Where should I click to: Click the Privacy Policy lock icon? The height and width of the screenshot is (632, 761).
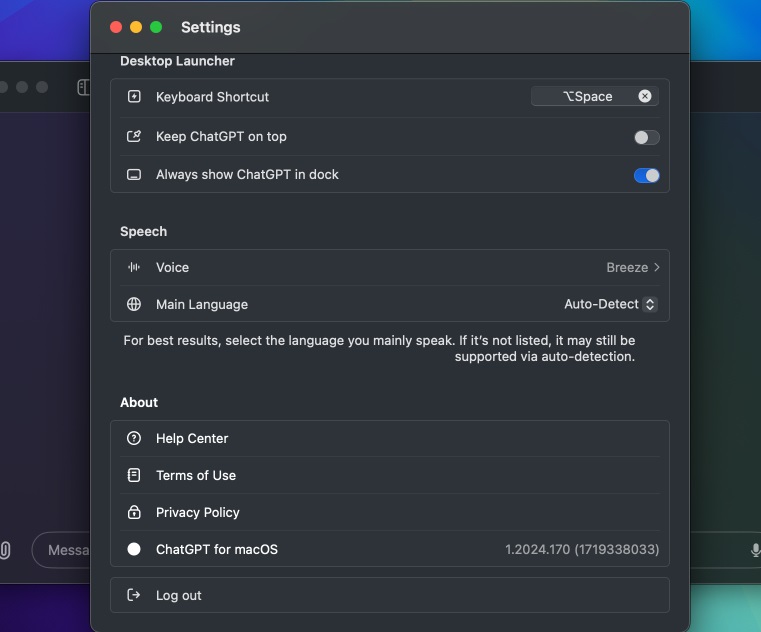[x=134, y=513]
